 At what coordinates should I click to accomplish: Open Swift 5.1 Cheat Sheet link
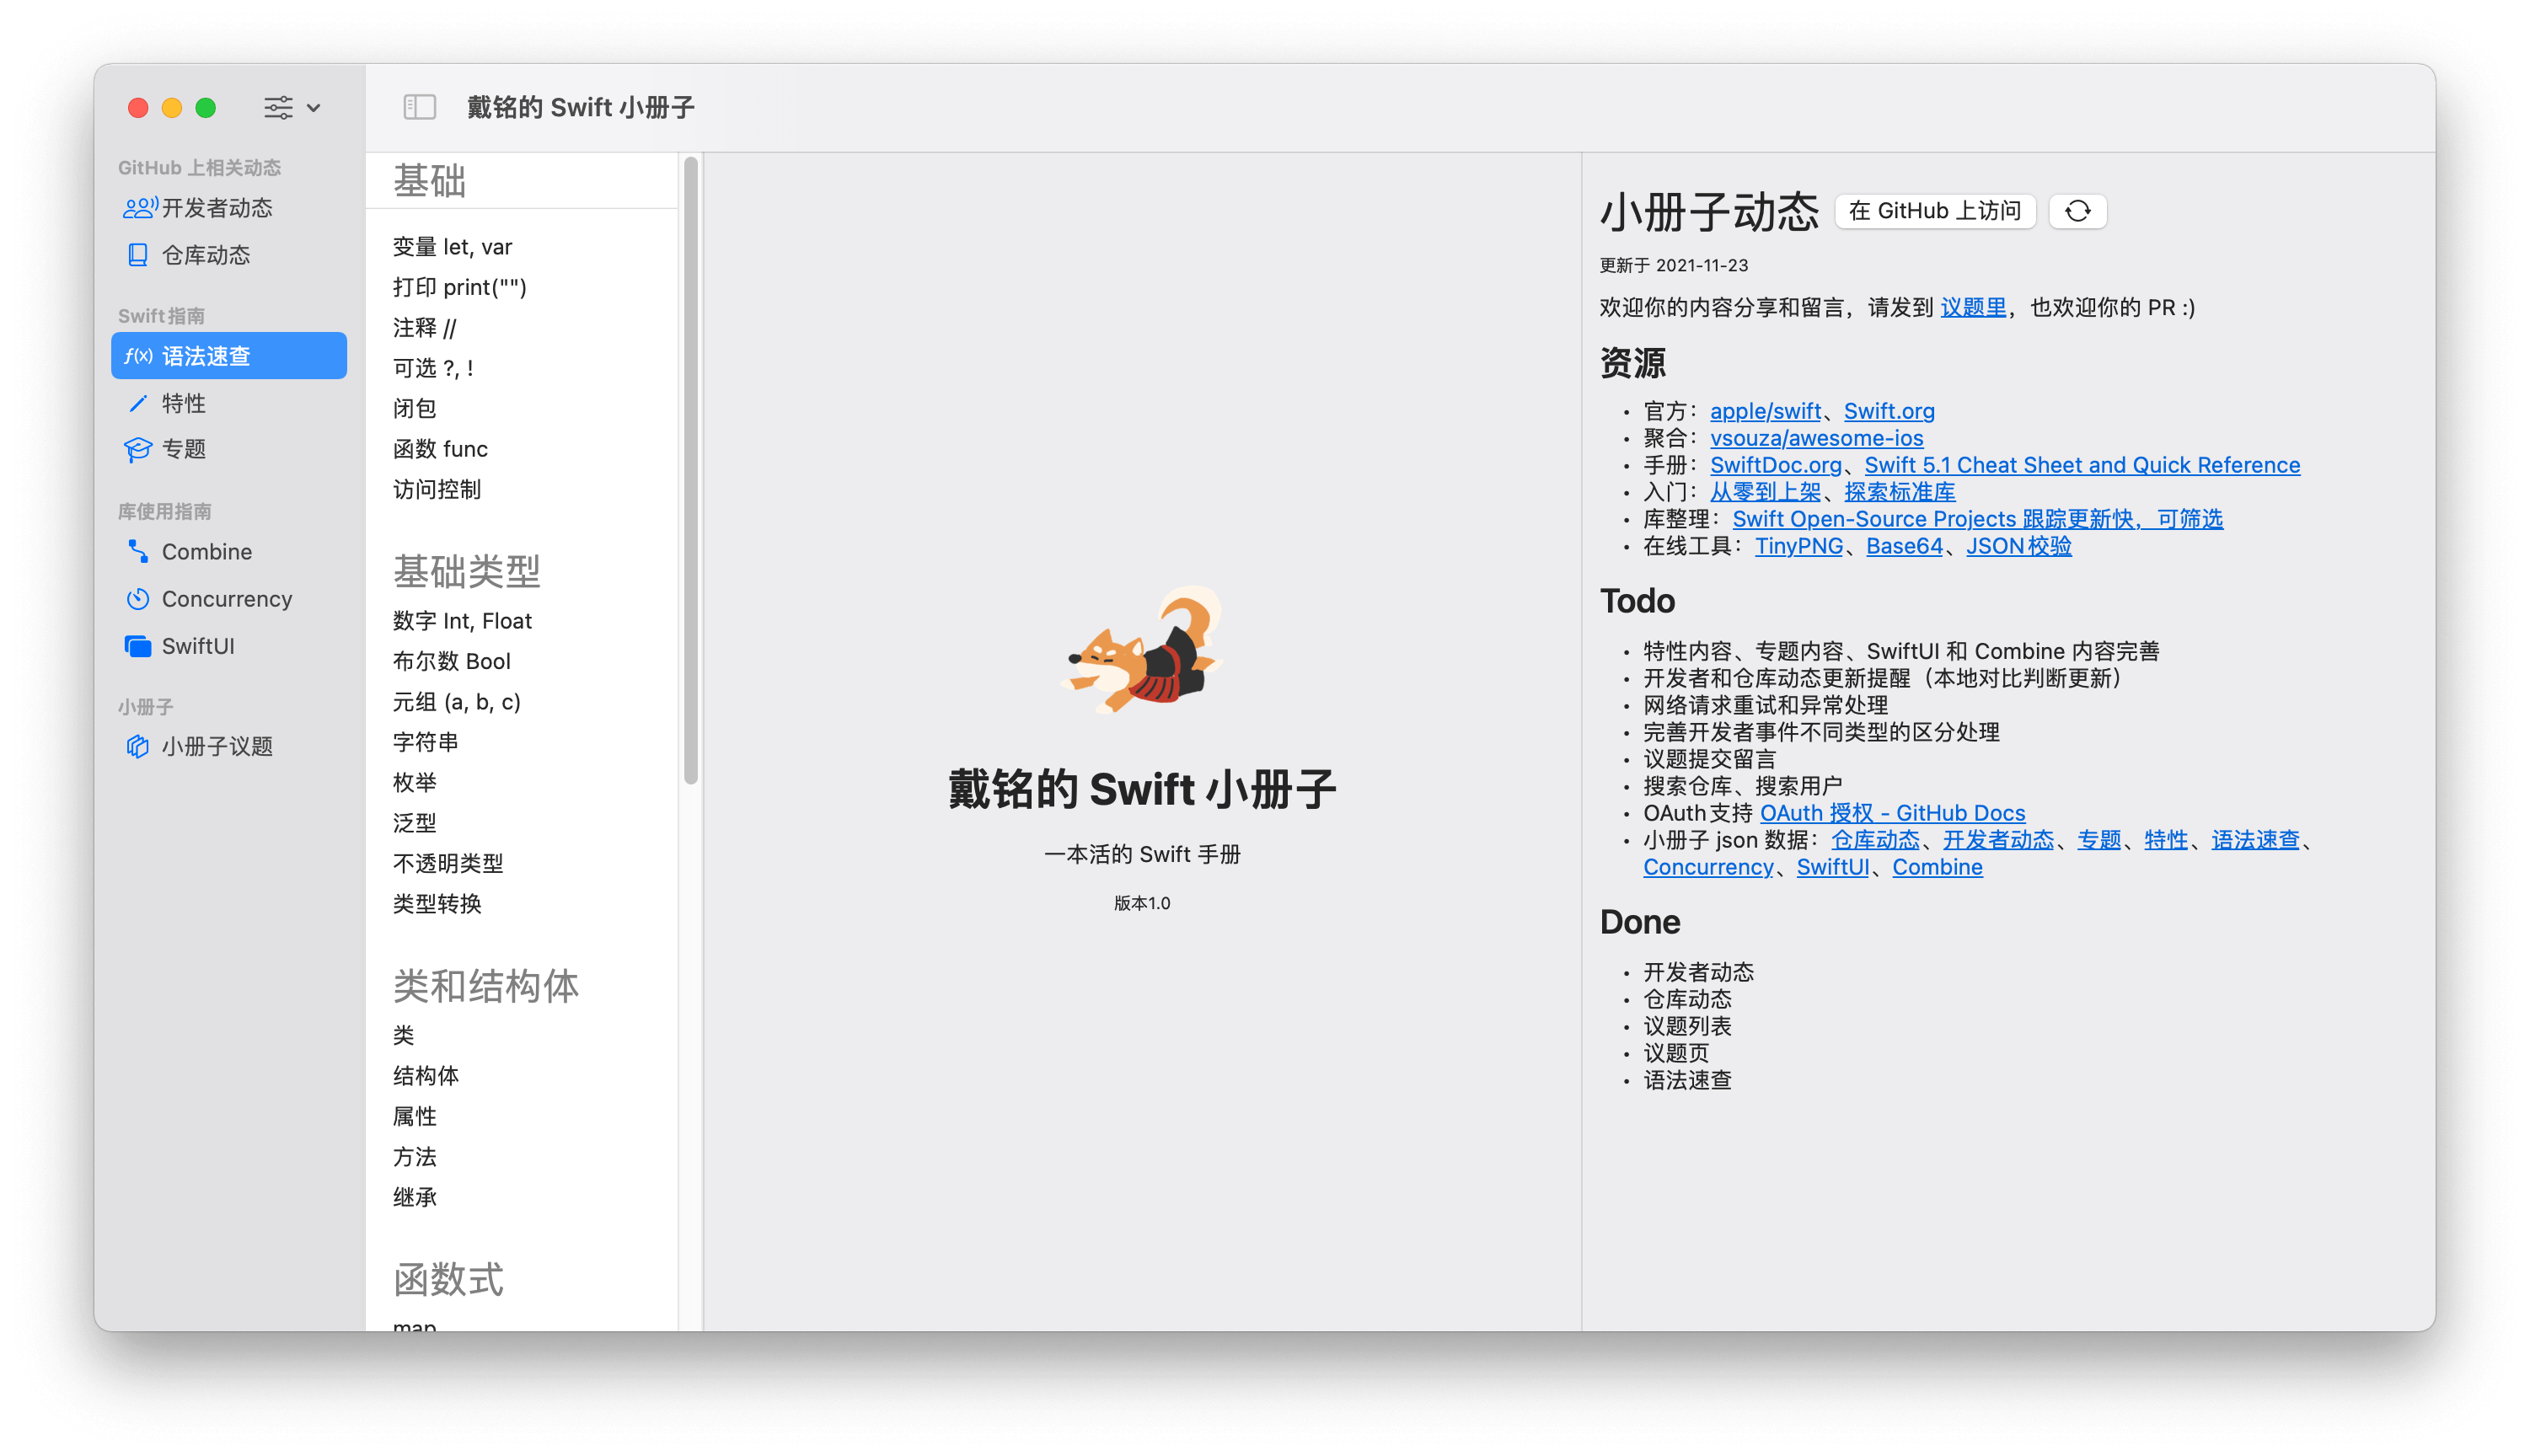(2081, 465)
